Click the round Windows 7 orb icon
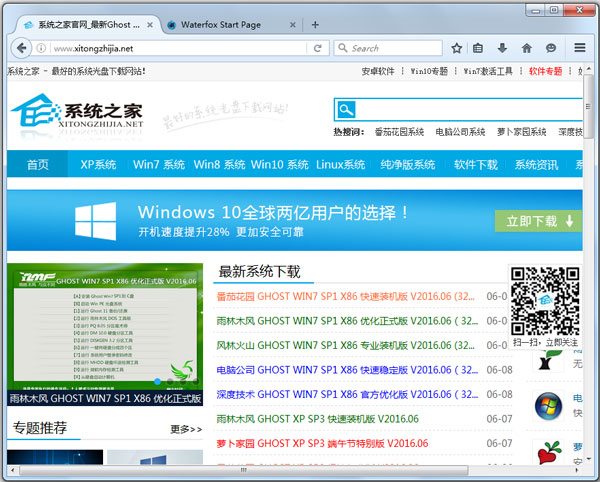 (548, 406)
